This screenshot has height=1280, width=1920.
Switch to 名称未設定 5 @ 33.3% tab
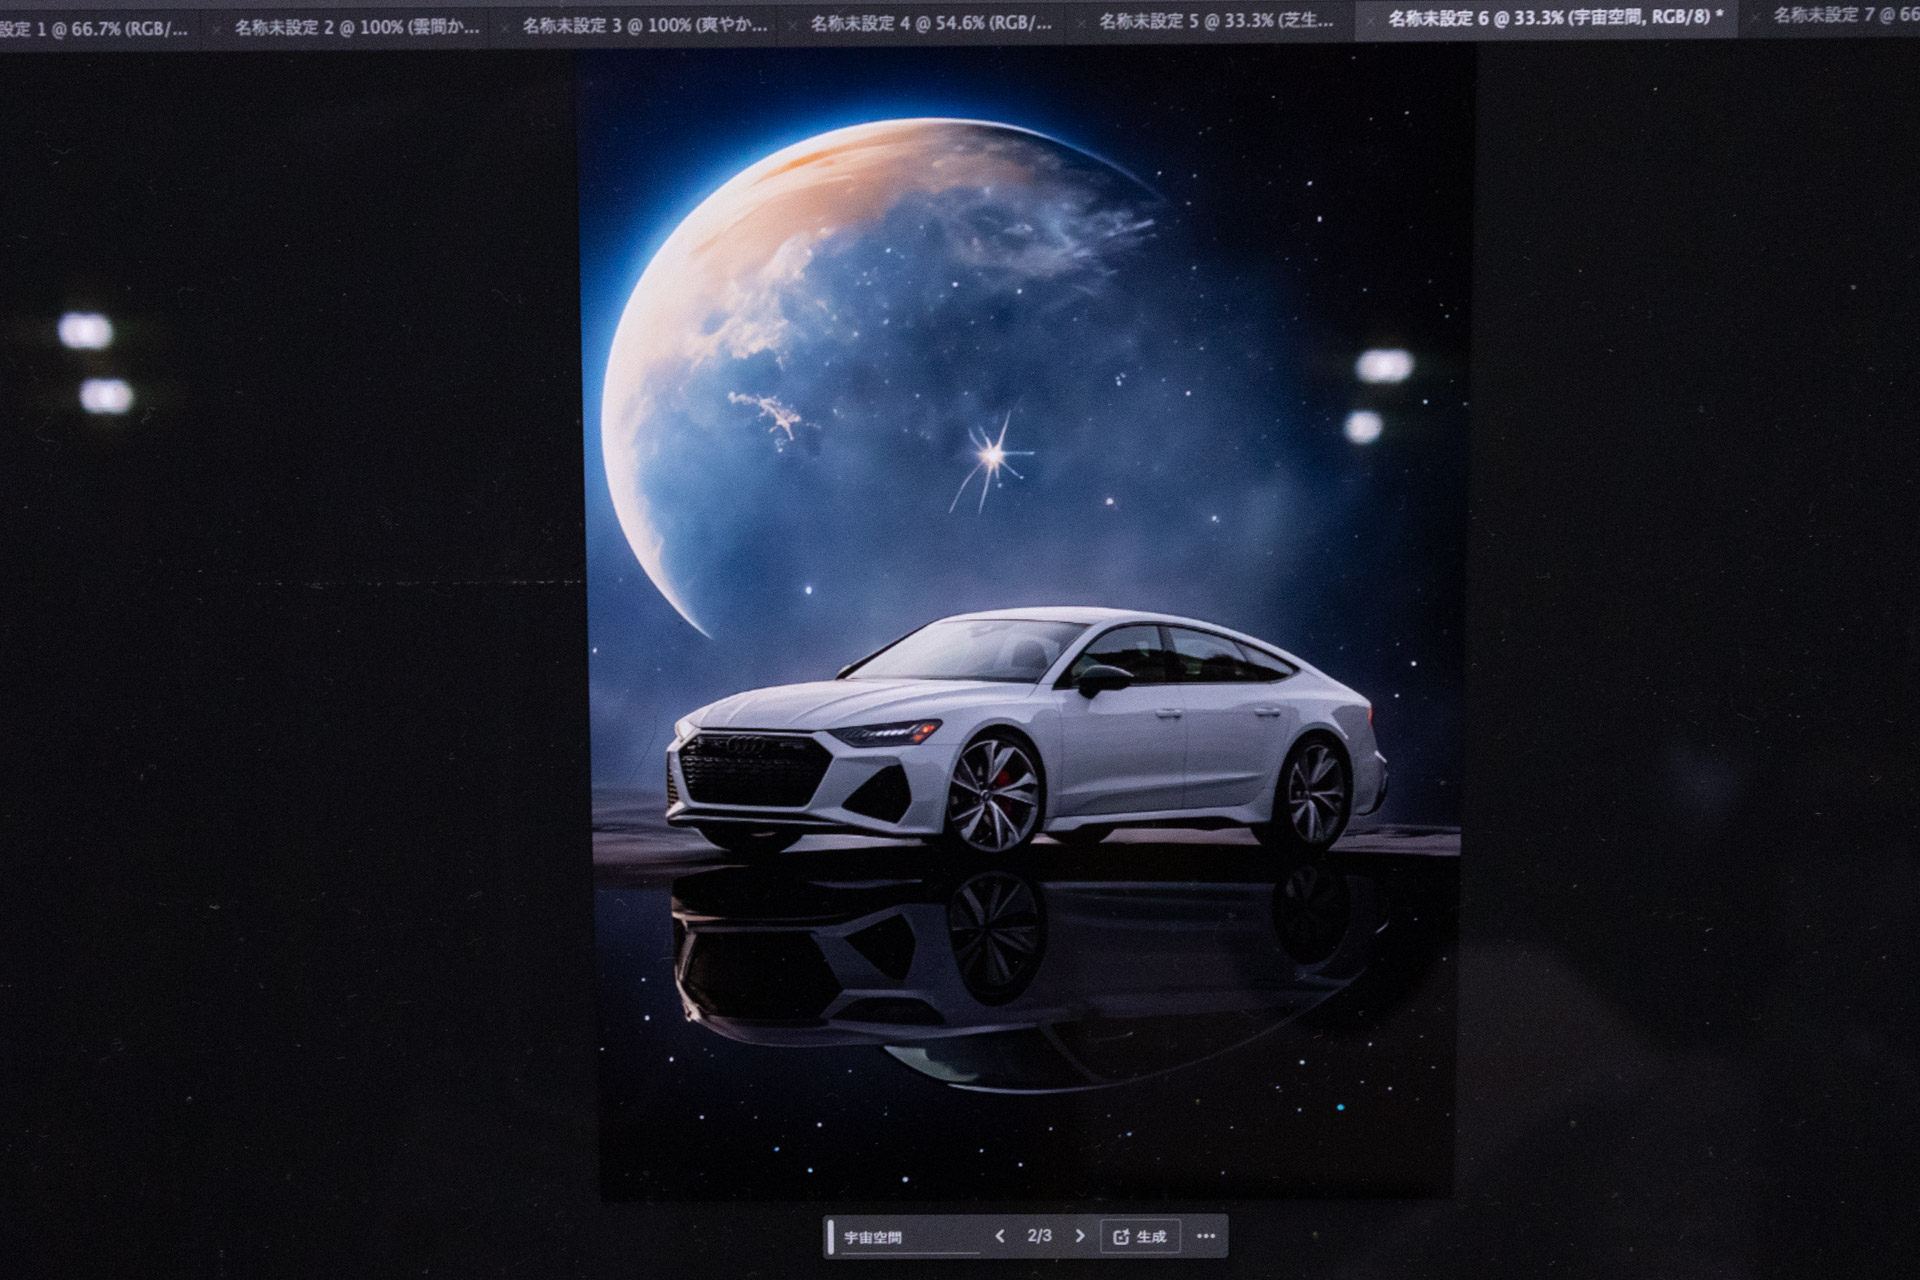tap(1216, 20)
